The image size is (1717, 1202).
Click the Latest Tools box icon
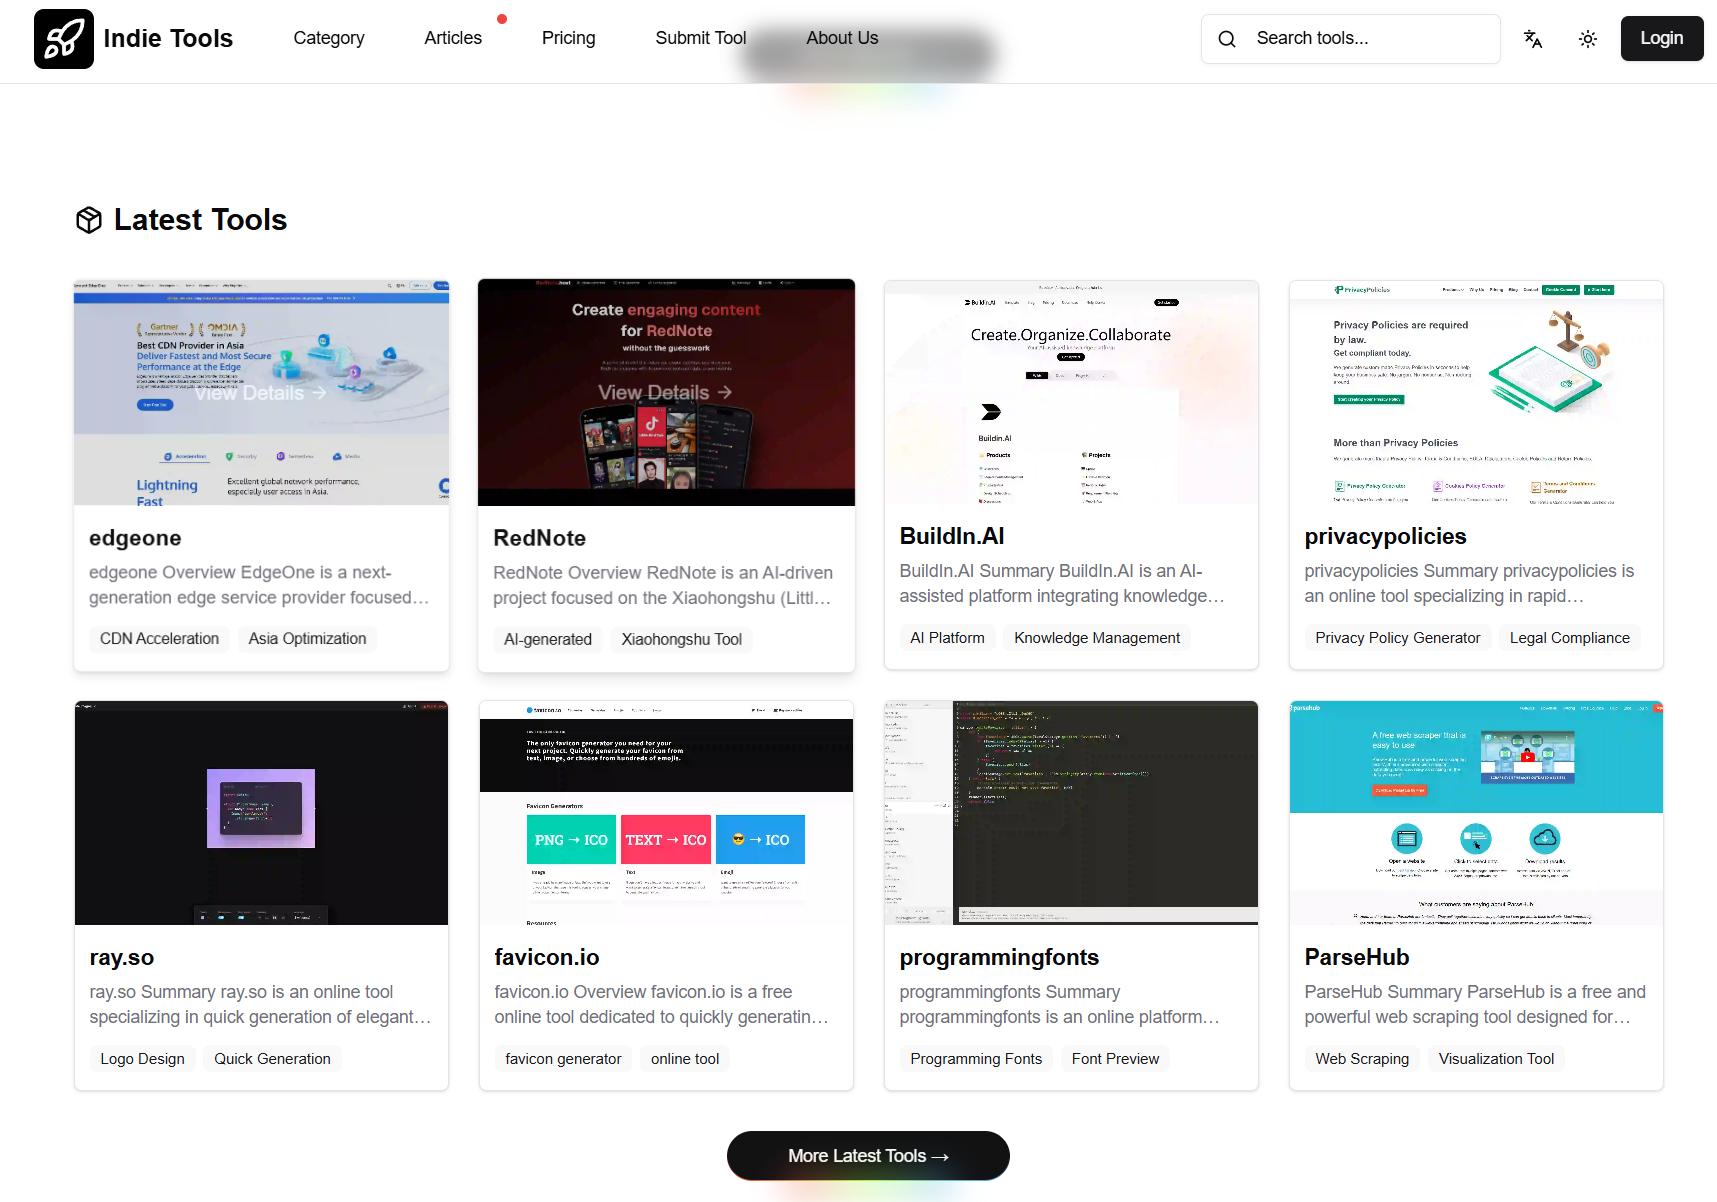tap(89, 220)
